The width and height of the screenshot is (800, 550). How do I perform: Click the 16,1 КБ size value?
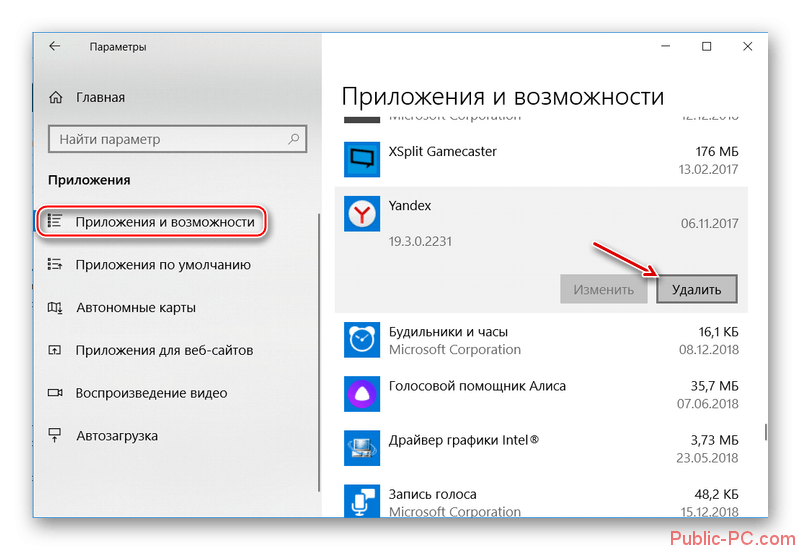(718, 332)
